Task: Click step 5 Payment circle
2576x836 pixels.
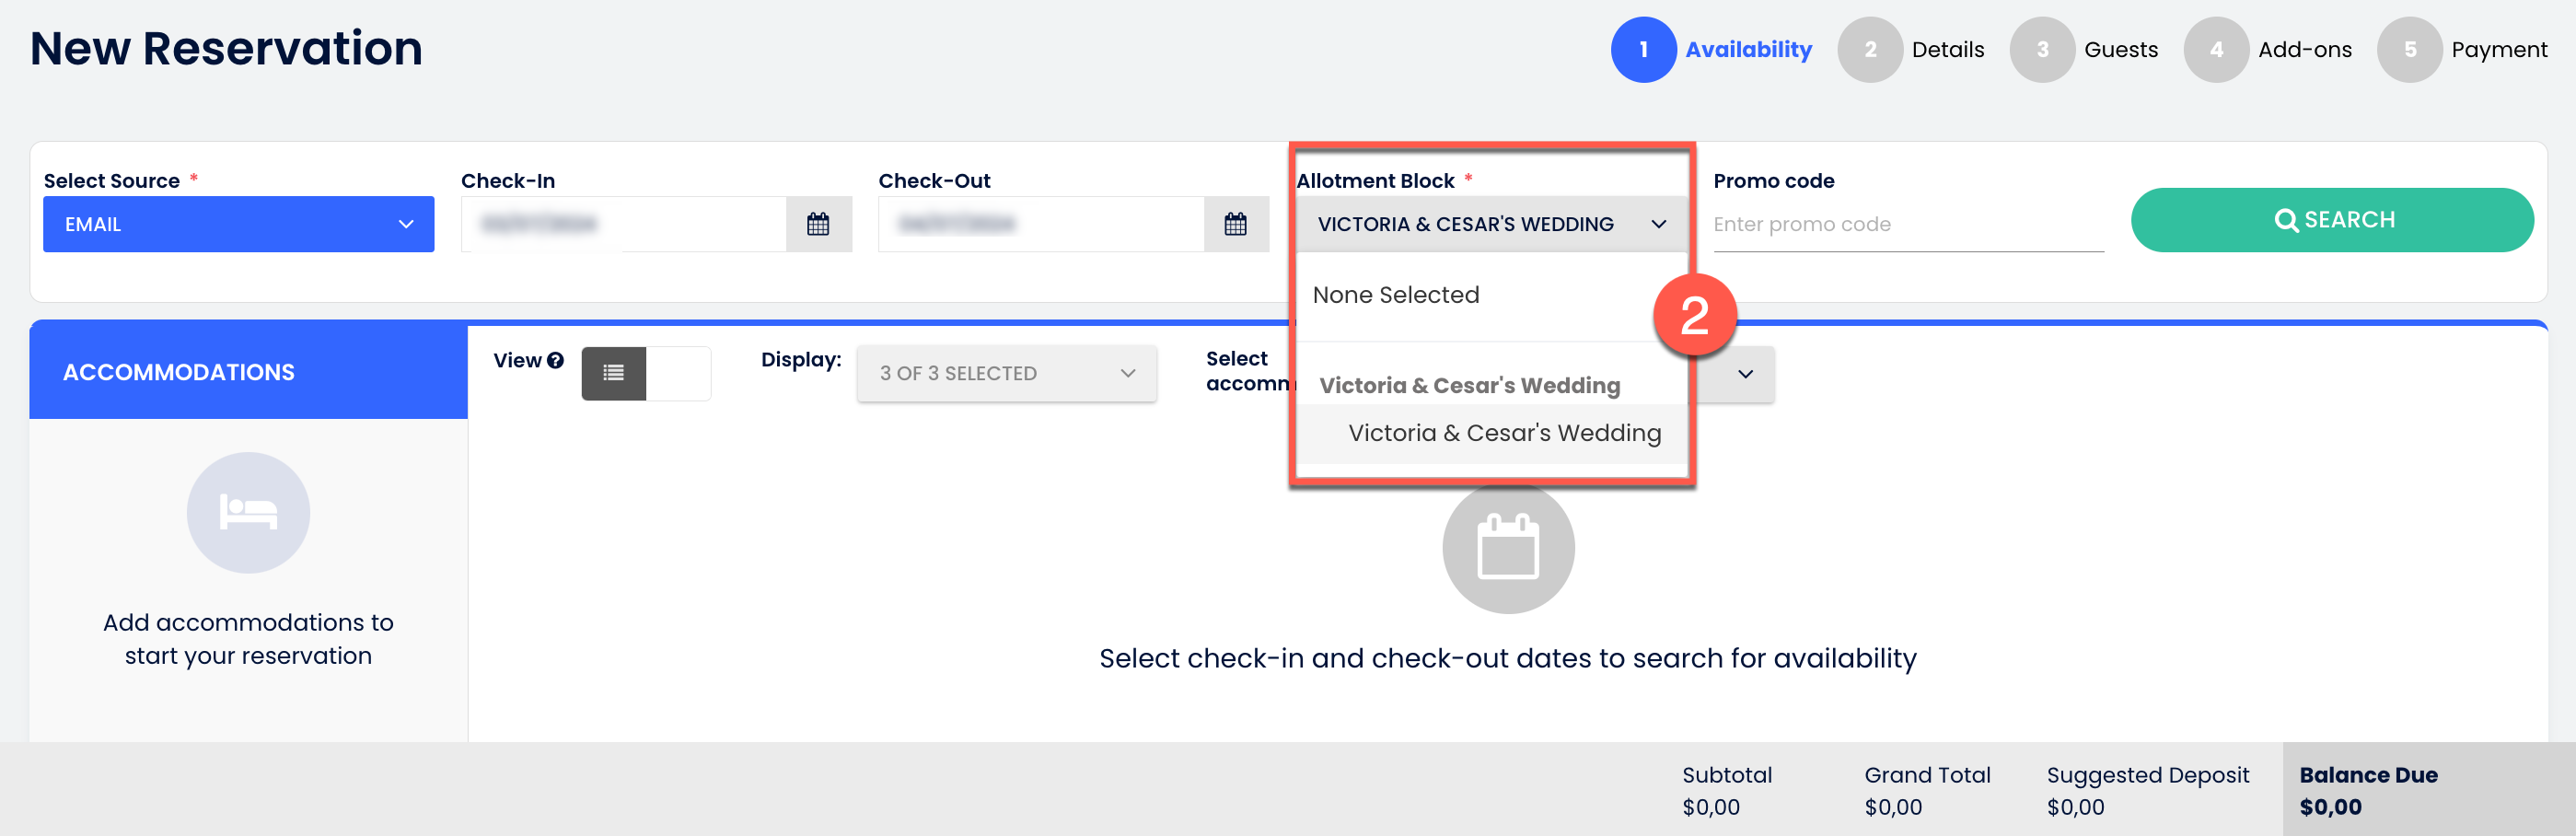Action: pos(2409,50)
